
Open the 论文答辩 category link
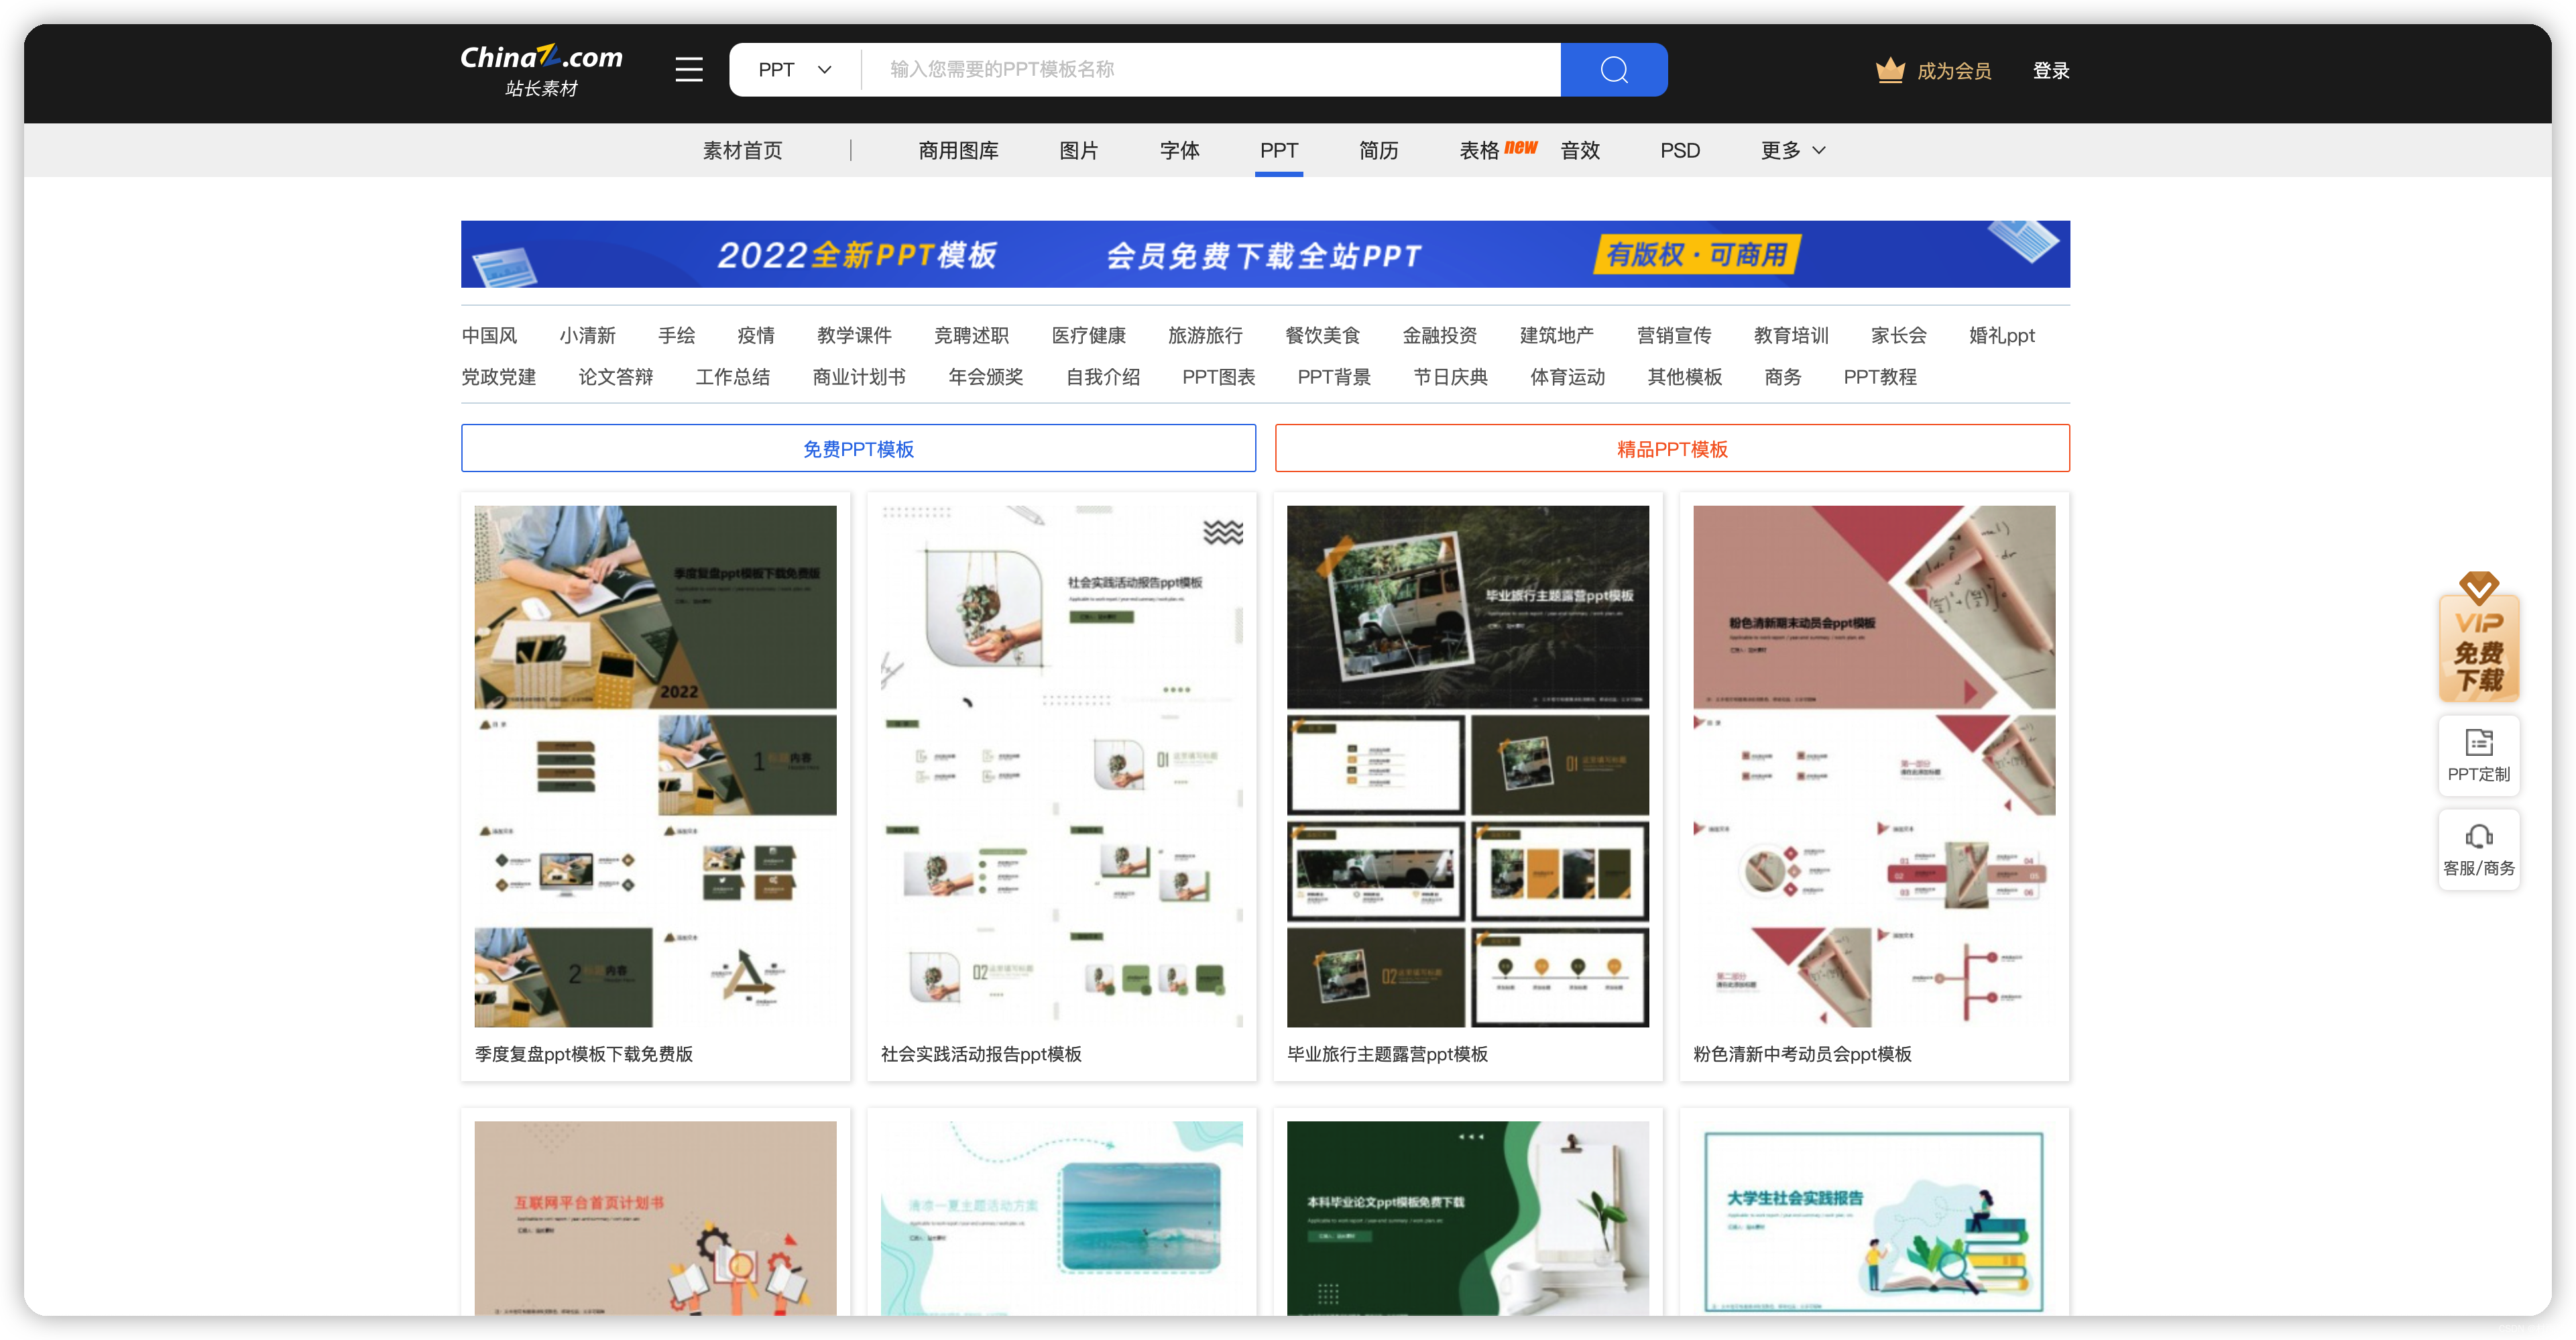pos(615,377)
